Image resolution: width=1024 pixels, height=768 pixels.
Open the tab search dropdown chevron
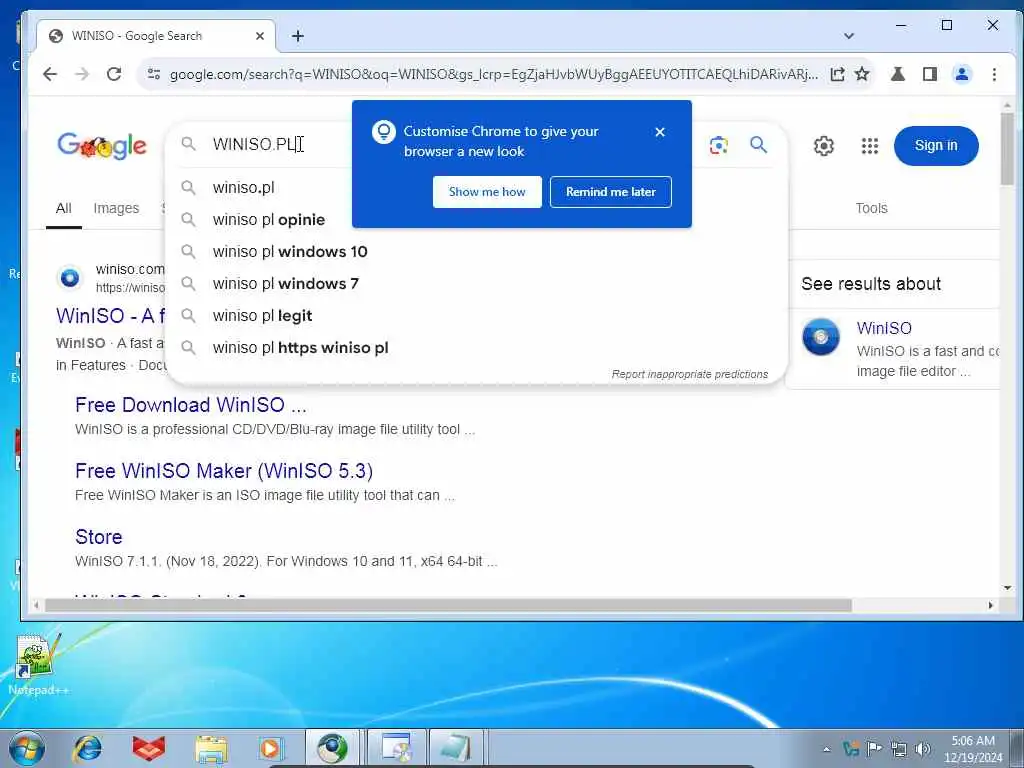(x=848, y=36)
